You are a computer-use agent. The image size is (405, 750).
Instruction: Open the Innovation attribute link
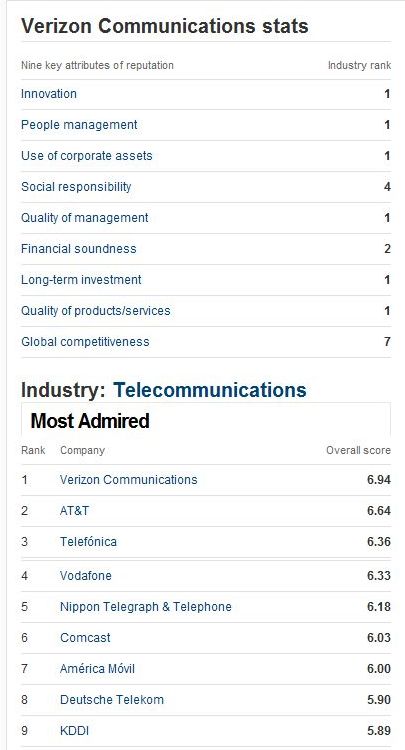click(x=49, y=94)
